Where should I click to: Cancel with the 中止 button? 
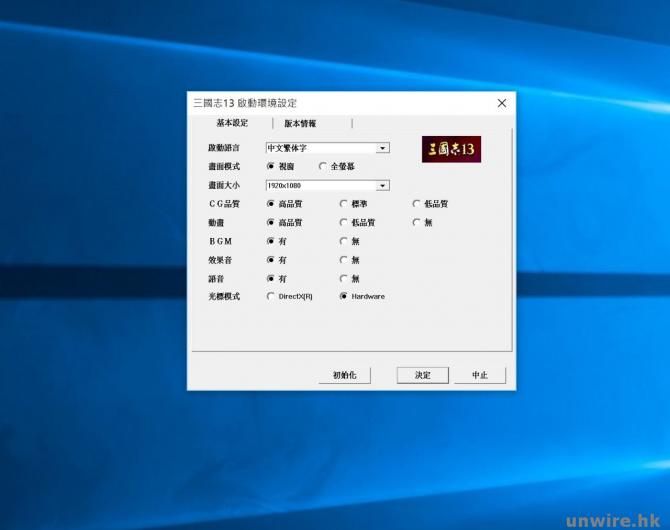click(479, 375)
